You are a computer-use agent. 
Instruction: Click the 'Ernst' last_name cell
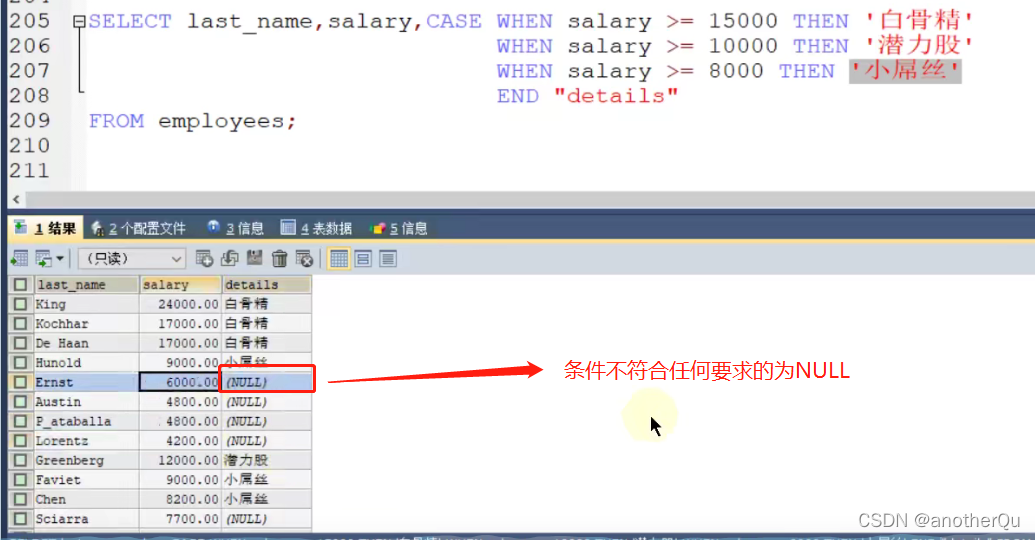[x=86, y=382]
